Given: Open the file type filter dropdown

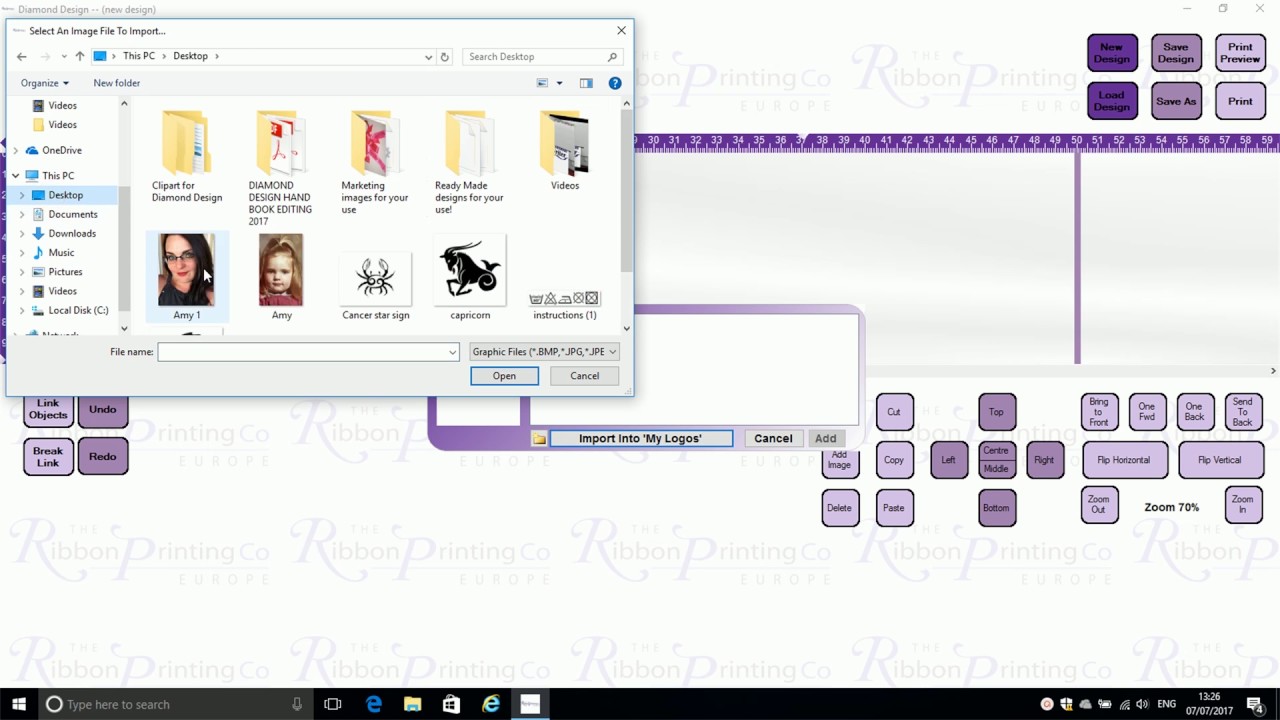Looking at the screenshot, I should 544,352.
